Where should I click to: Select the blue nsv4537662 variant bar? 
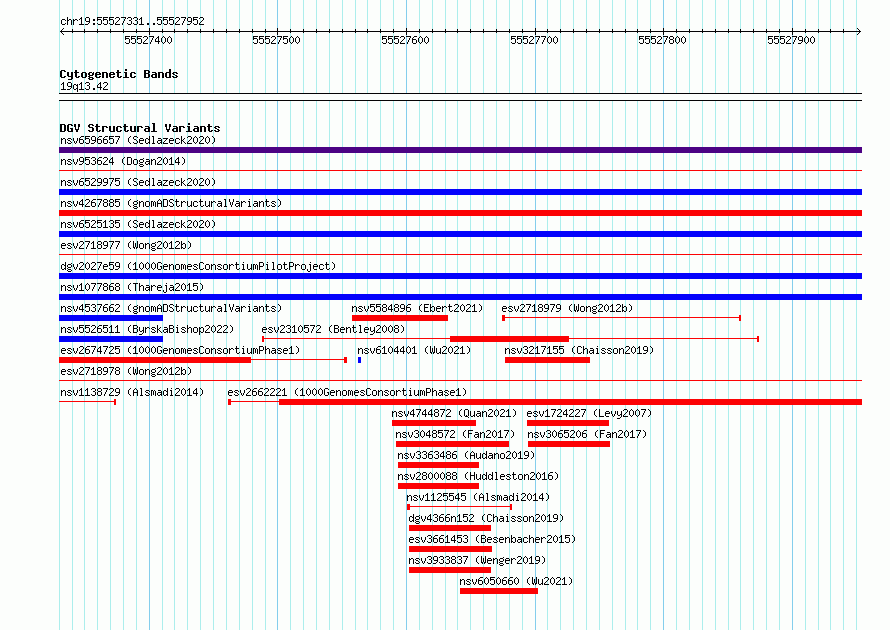(111, 318)
